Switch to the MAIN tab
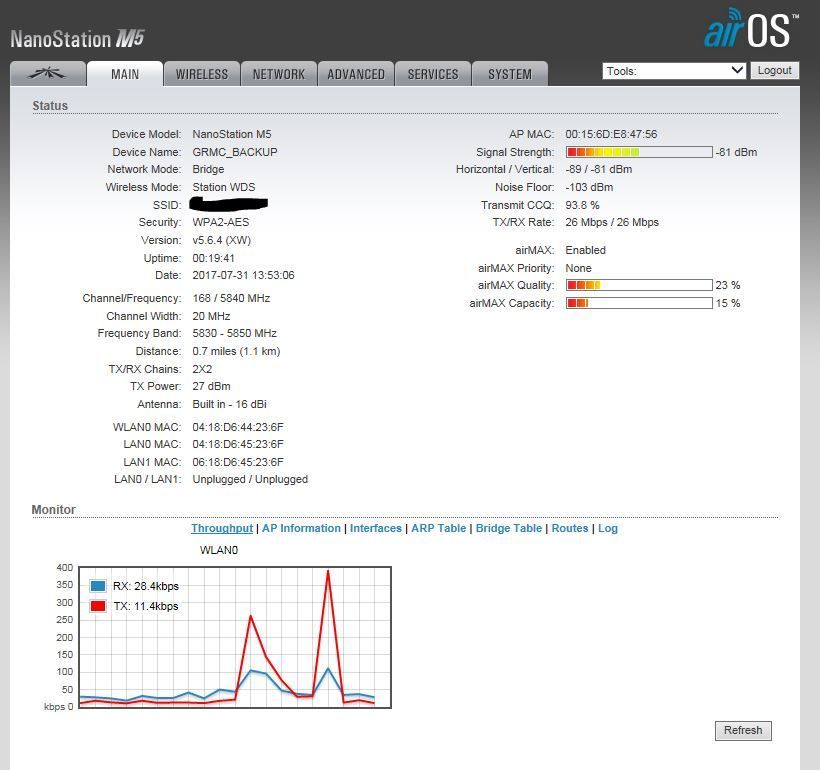 pos(125,74)
